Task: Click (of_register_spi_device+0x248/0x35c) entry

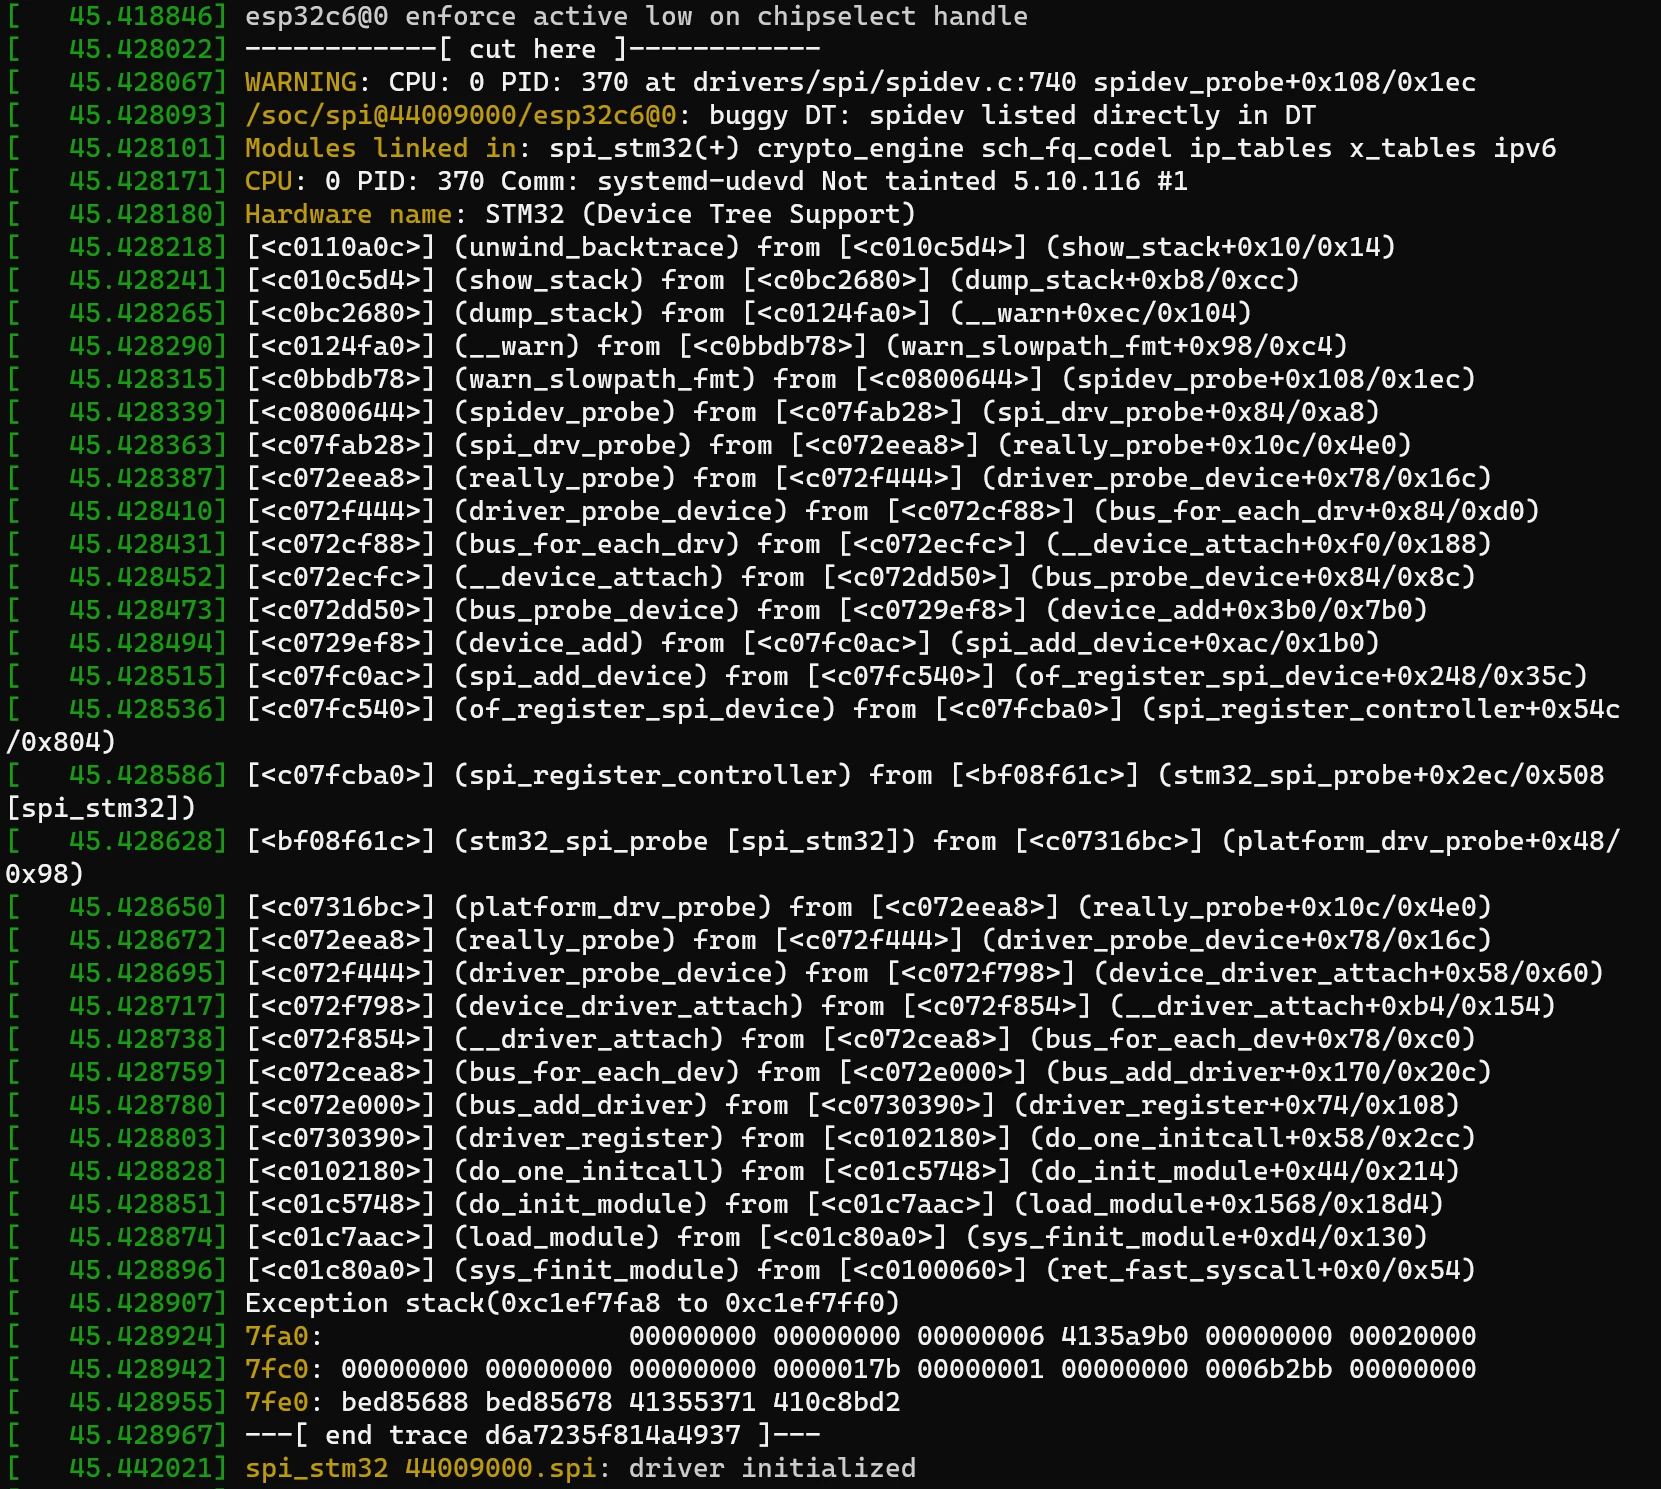Action: coord(1301,676)
